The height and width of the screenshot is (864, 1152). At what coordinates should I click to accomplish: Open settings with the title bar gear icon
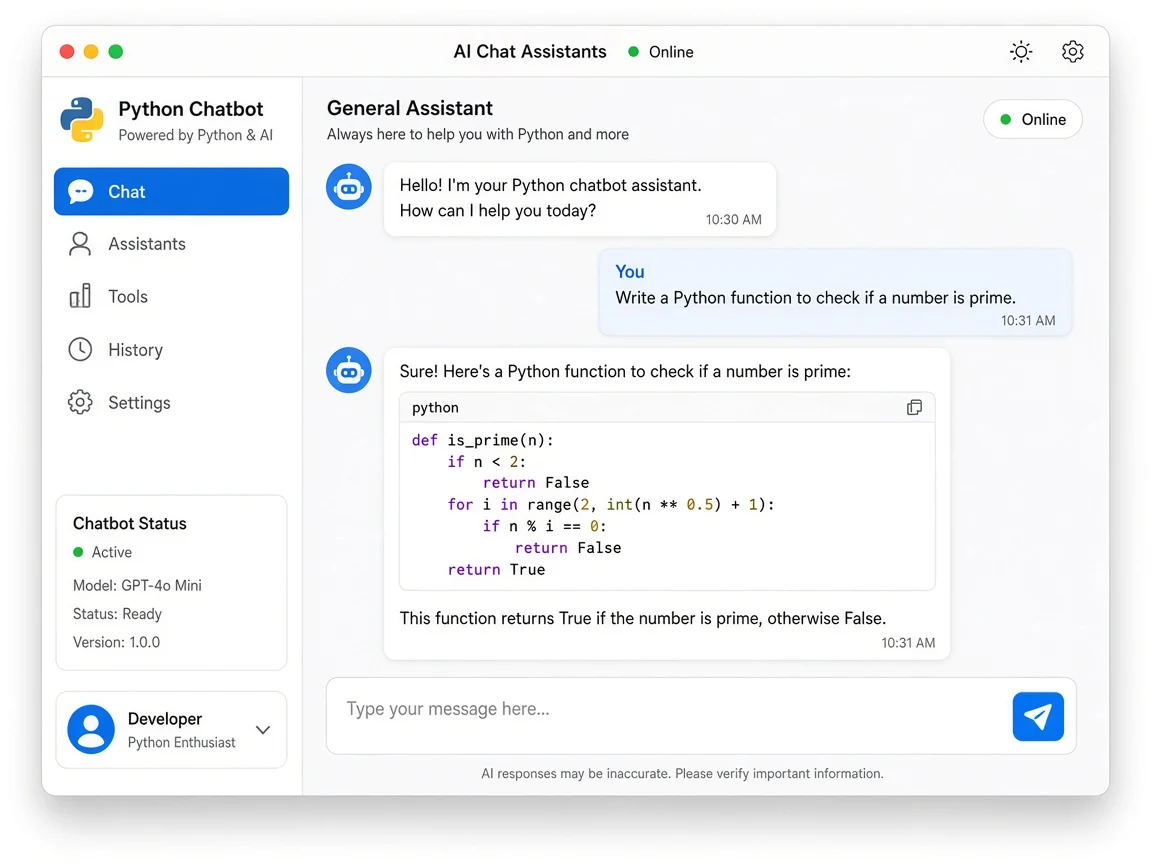click(1073, 51)
